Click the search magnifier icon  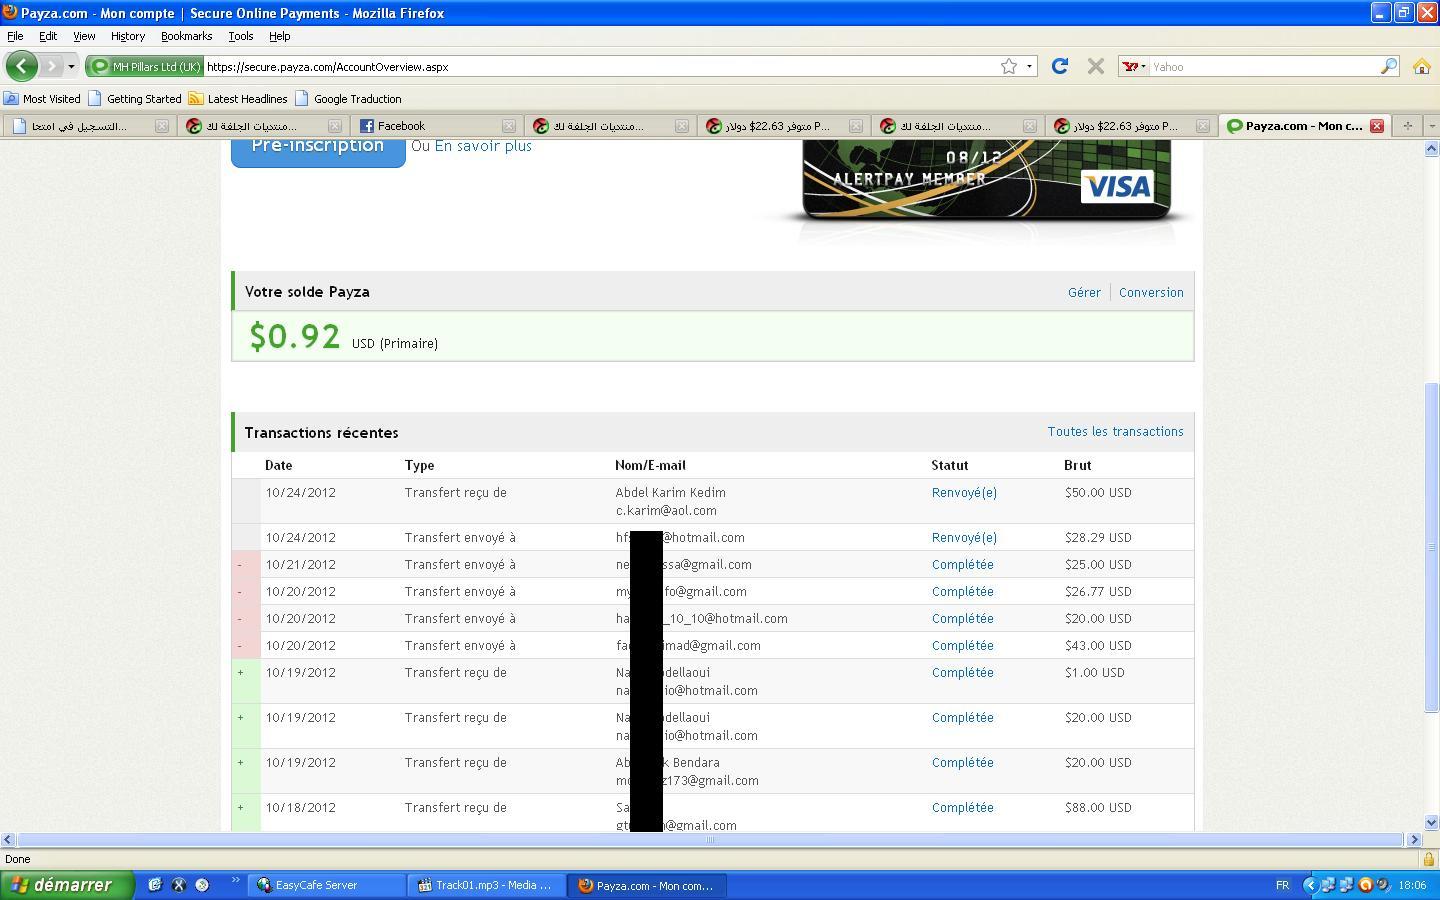1389,66
